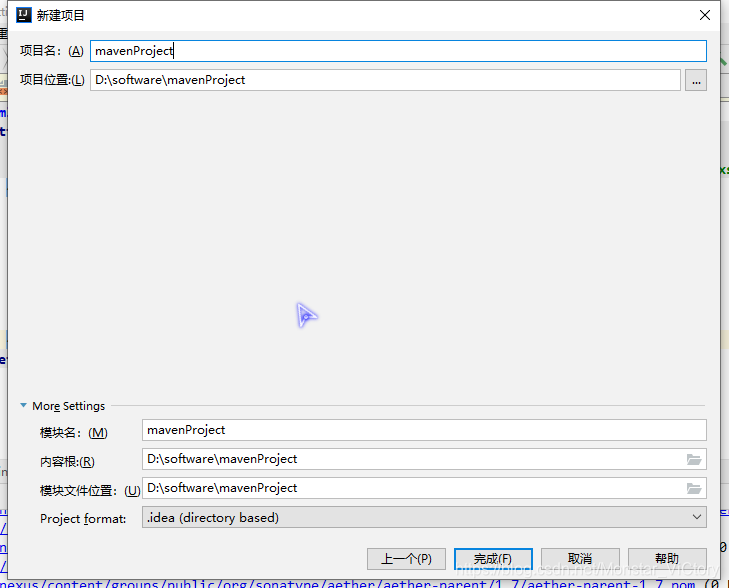Close the 新建项目 dialog
This screenshot has width=729, height=588.
pyautogui.click(x=705, y=15)
